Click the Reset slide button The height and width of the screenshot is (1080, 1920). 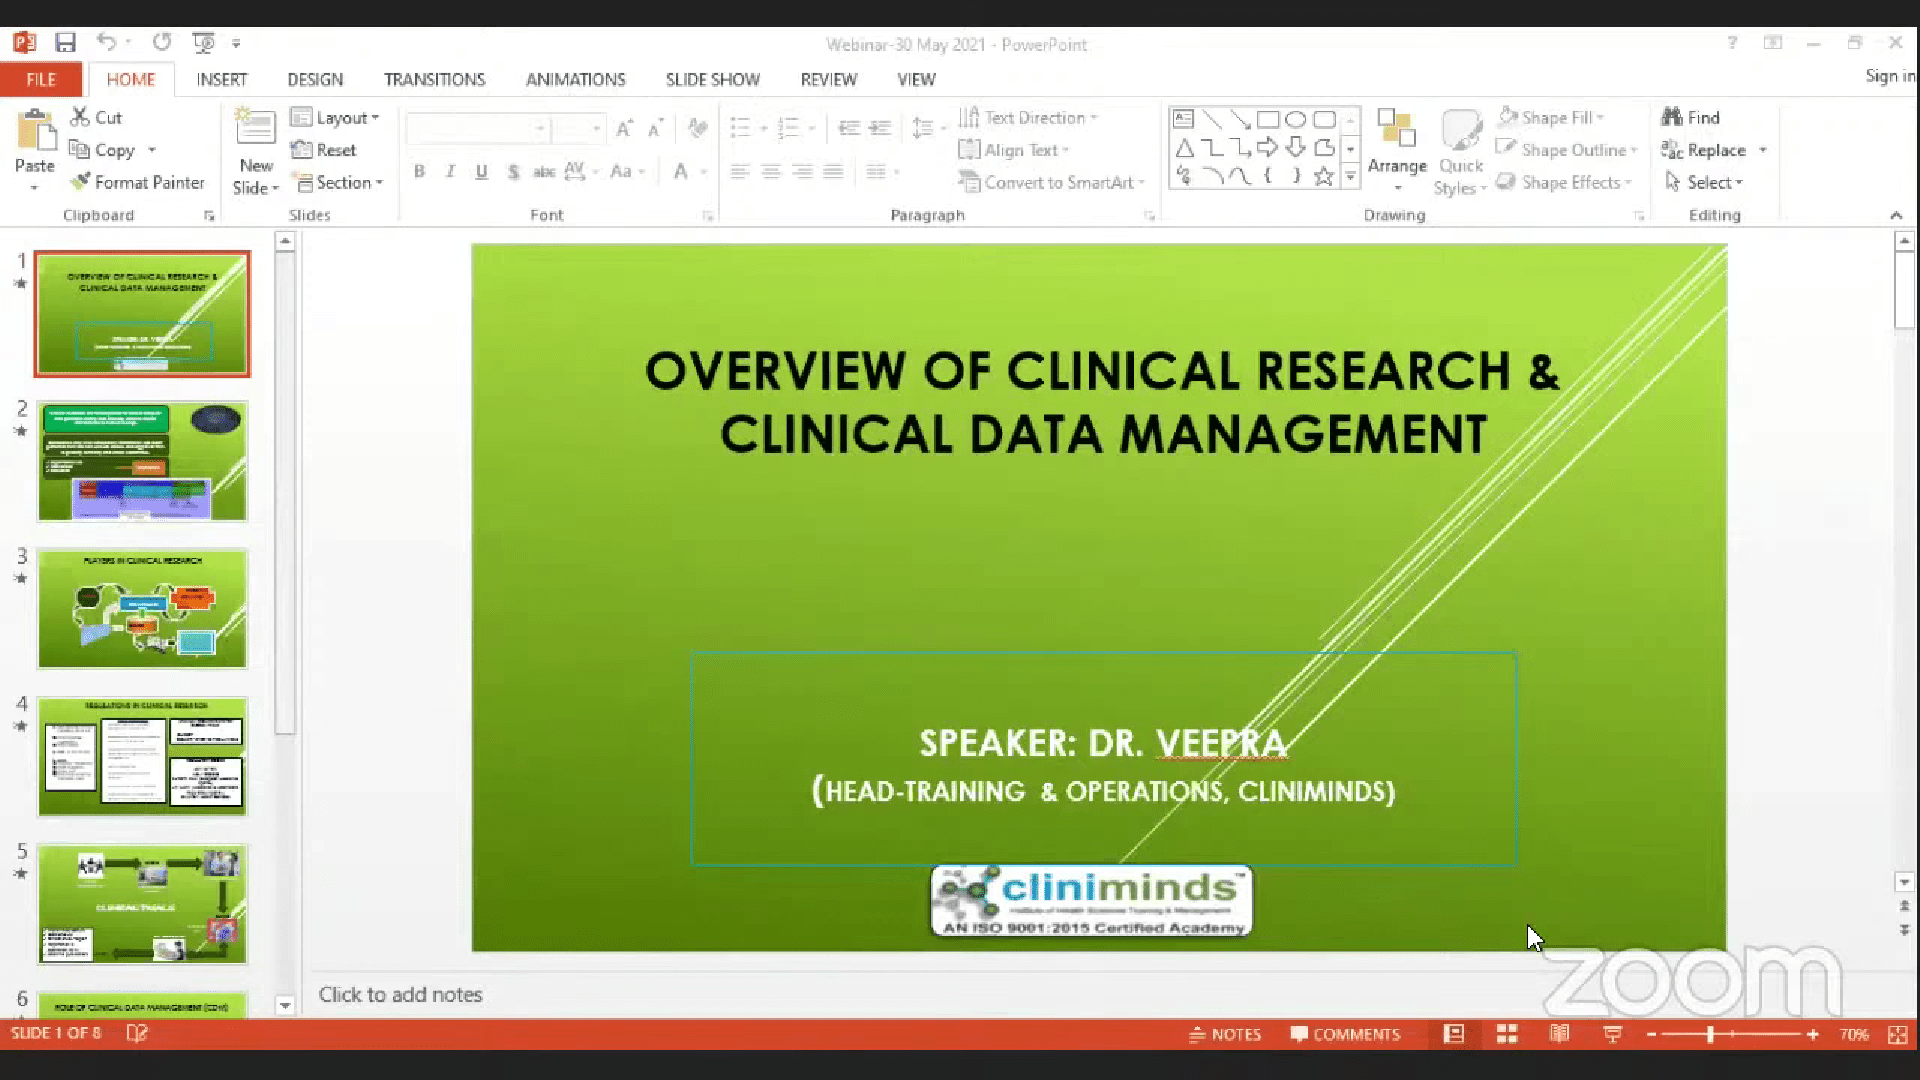coord(324,150)
